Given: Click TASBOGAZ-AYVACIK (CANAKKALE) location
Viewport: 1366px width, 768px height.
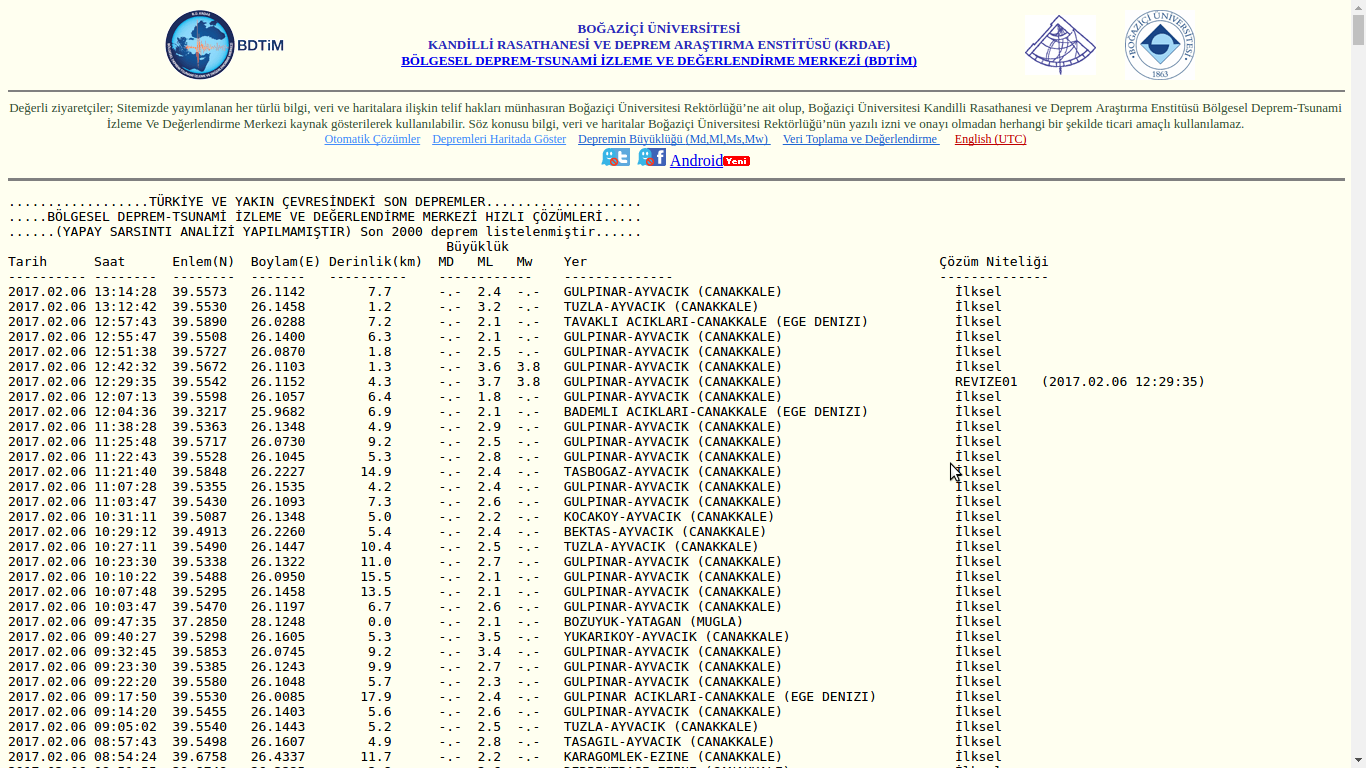Looking at the screenshot, I should point(673,472).
